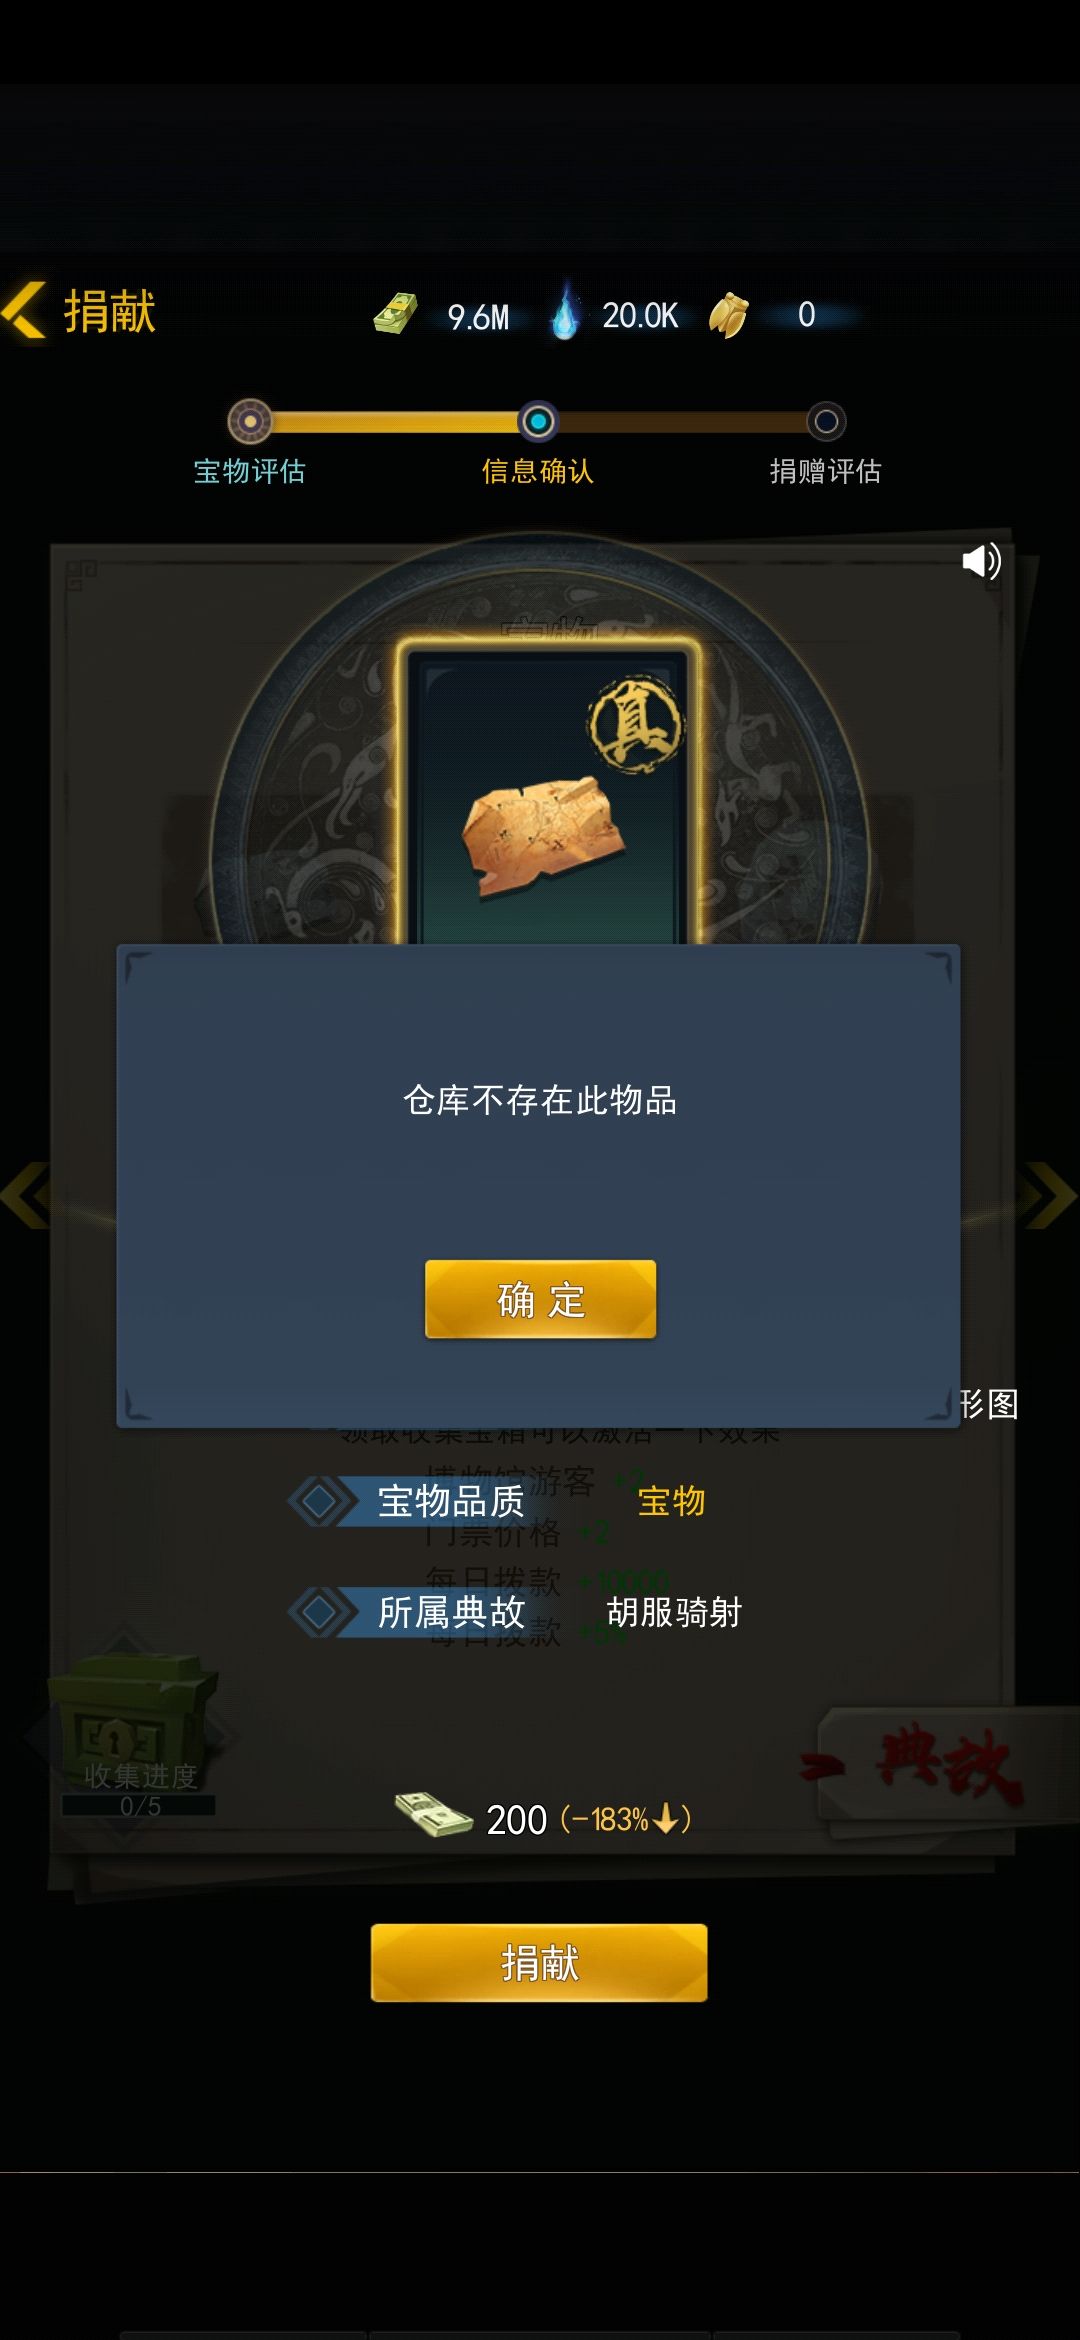This screenshot has height=2340, width=1080.
Task: Tap the 真 authenticity seal icon
Action: point(636,724)
